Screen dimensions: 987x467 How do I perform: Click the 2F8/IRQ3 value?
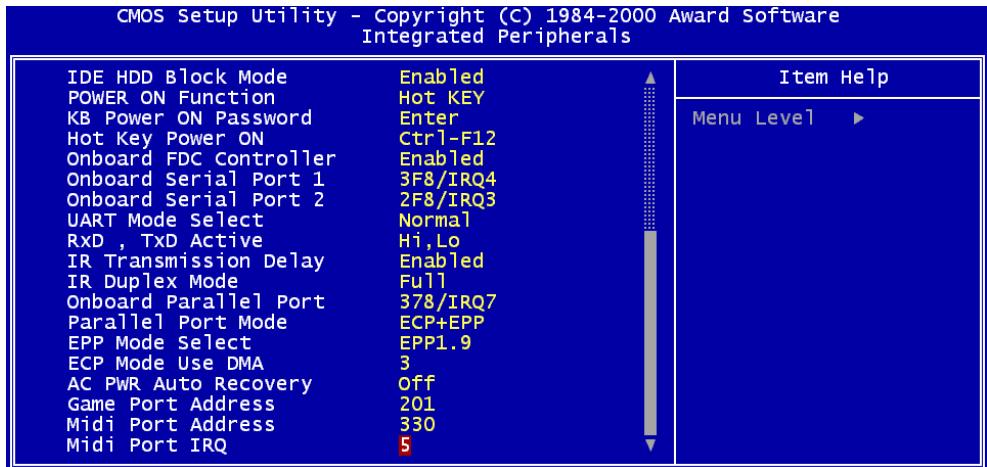pos(448,200)
